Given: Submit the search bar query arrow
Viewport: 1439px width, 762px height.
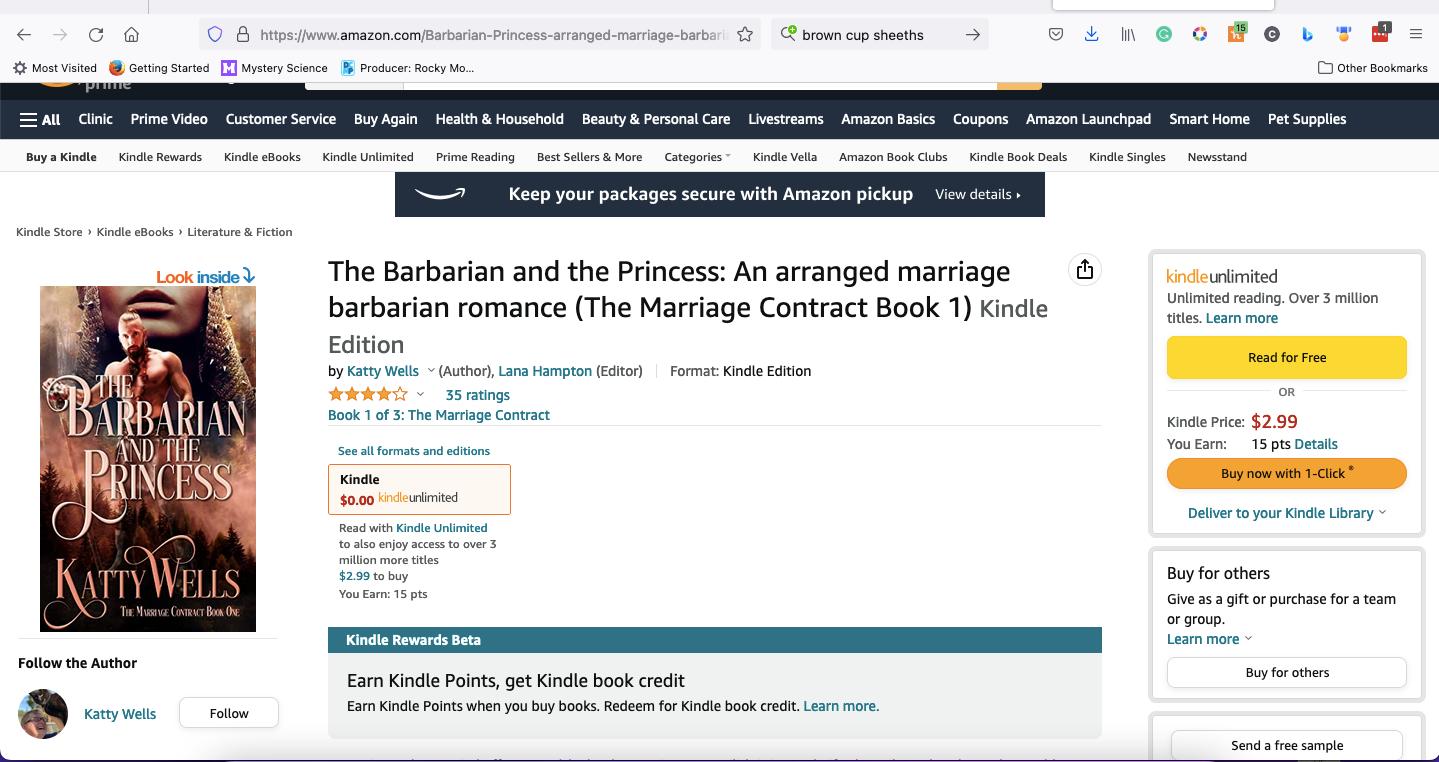Looking at the screenshot, I should (972, 34).
